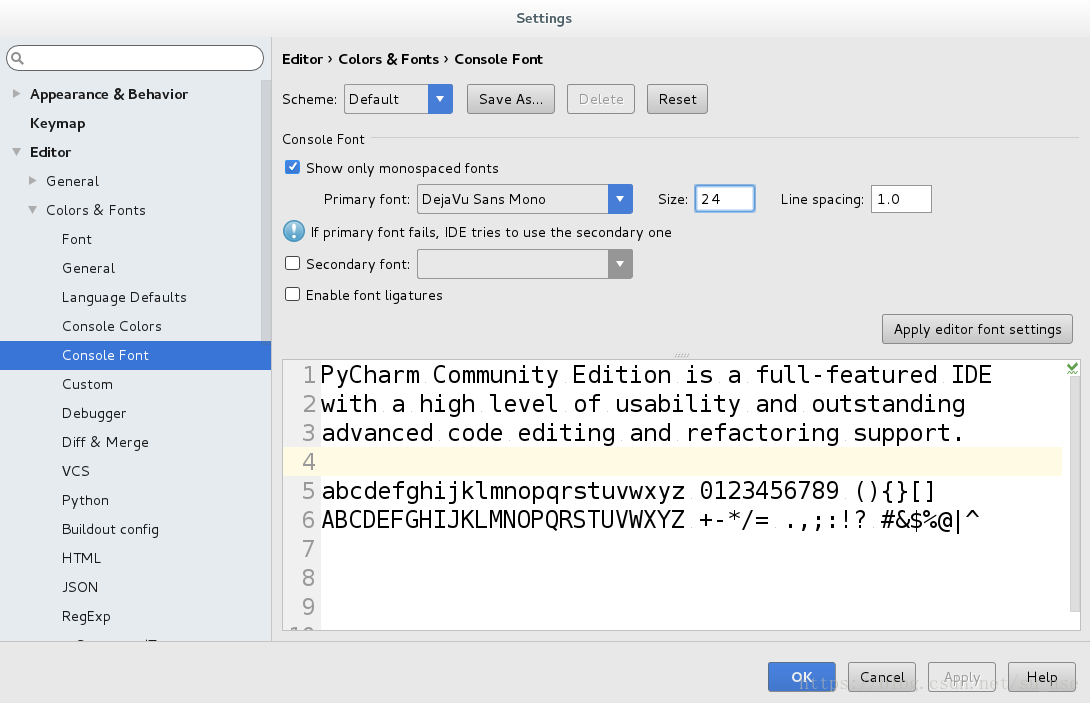Image resolution: width=1090 pixels, height=703 pixels.
Task: Select Language Defaults in the tree
Action: pyautogui.click(x=124, y=298)
